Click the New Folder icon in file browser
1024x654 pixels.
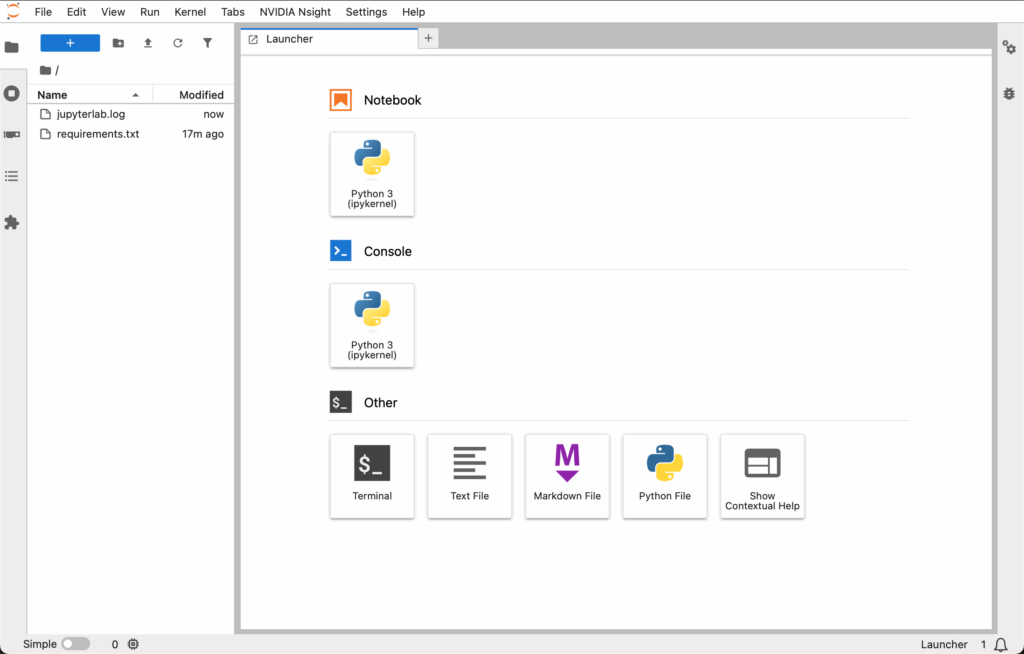point(118,43)
